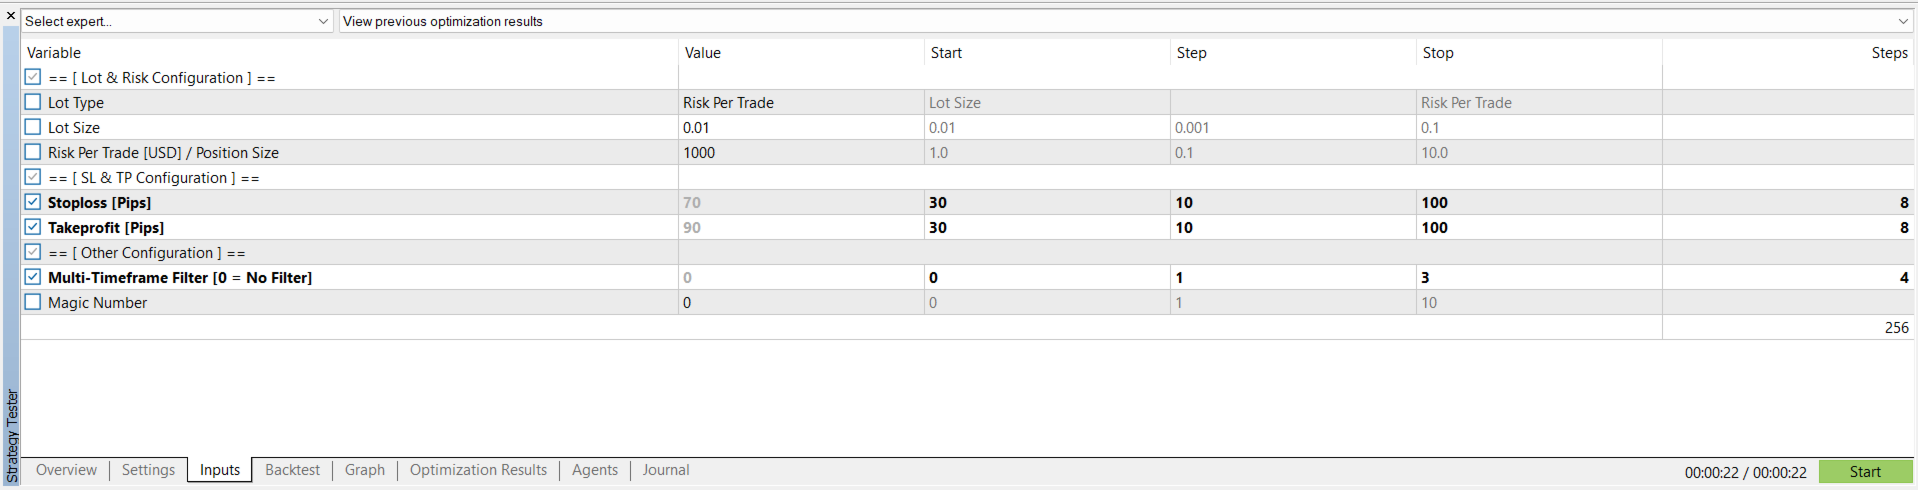Close the Strategy Tester panel
Screen dimensions: 1918x490
[11, 16]
